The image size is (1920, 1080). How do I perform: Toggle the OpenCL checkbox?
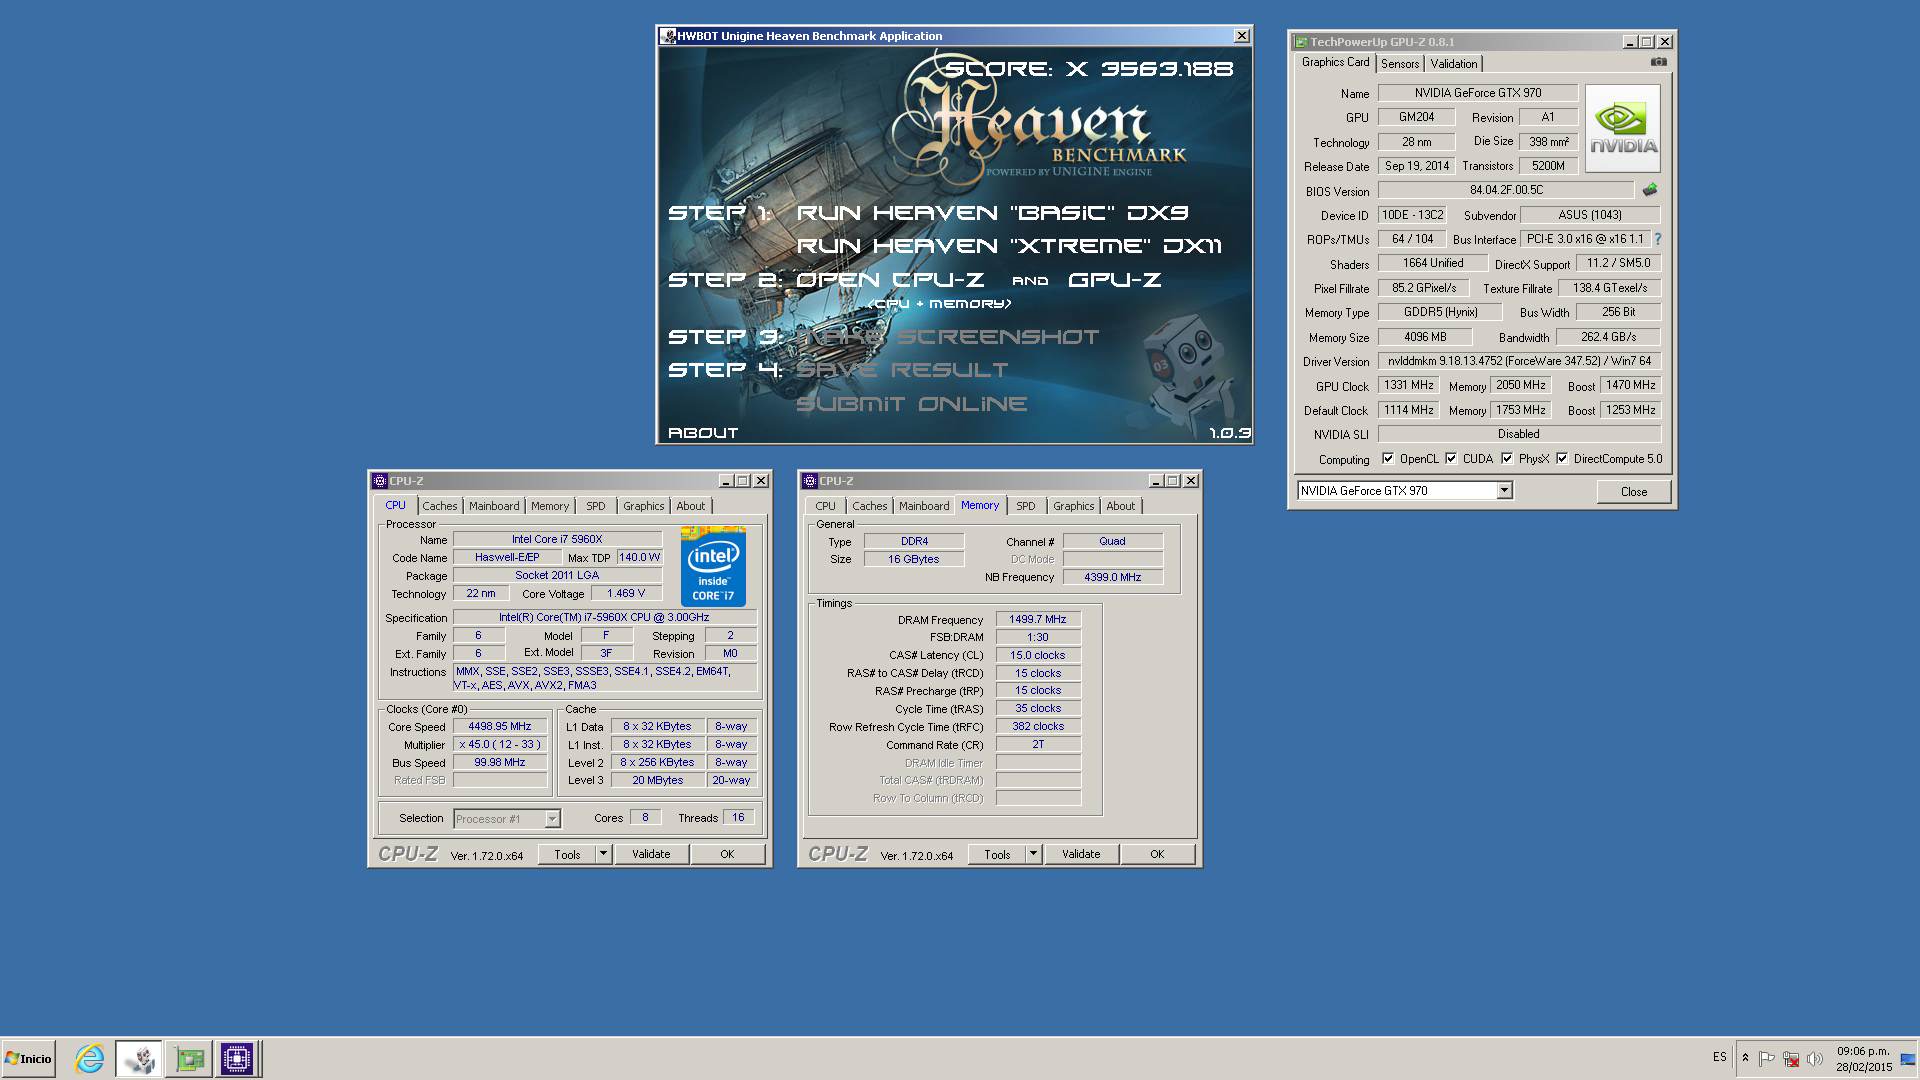[1388, 459]
